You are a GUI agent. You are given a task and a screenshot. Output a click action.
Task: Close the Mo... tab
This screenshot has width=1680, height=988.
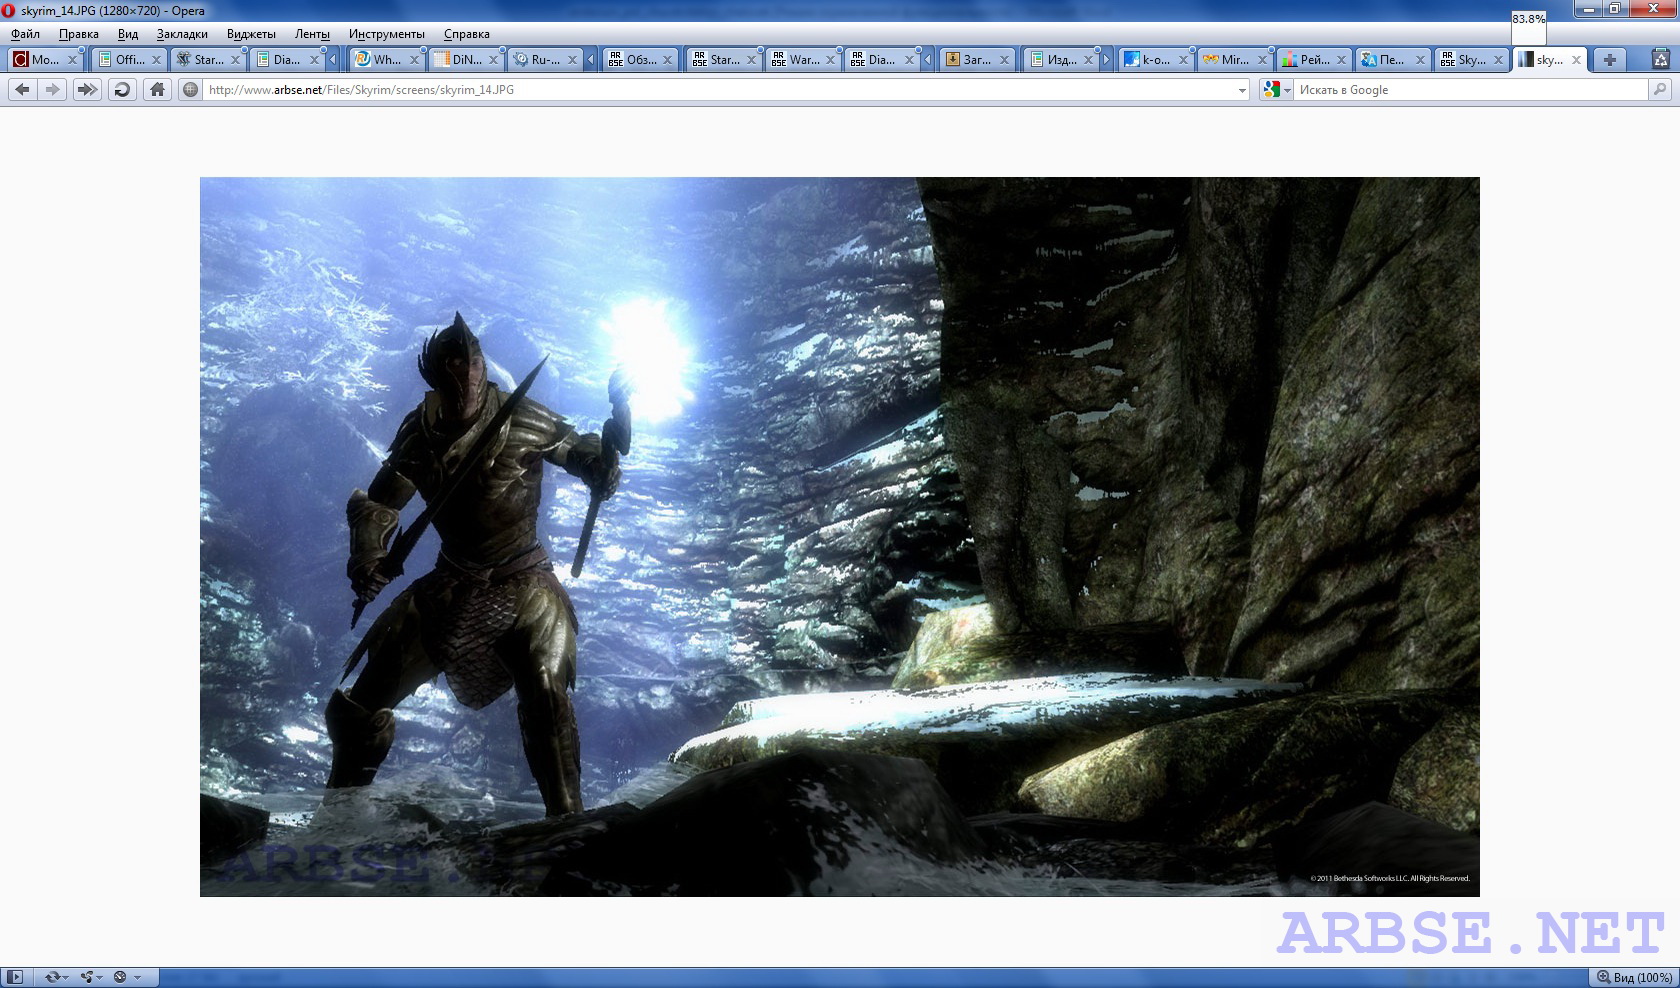72,60
